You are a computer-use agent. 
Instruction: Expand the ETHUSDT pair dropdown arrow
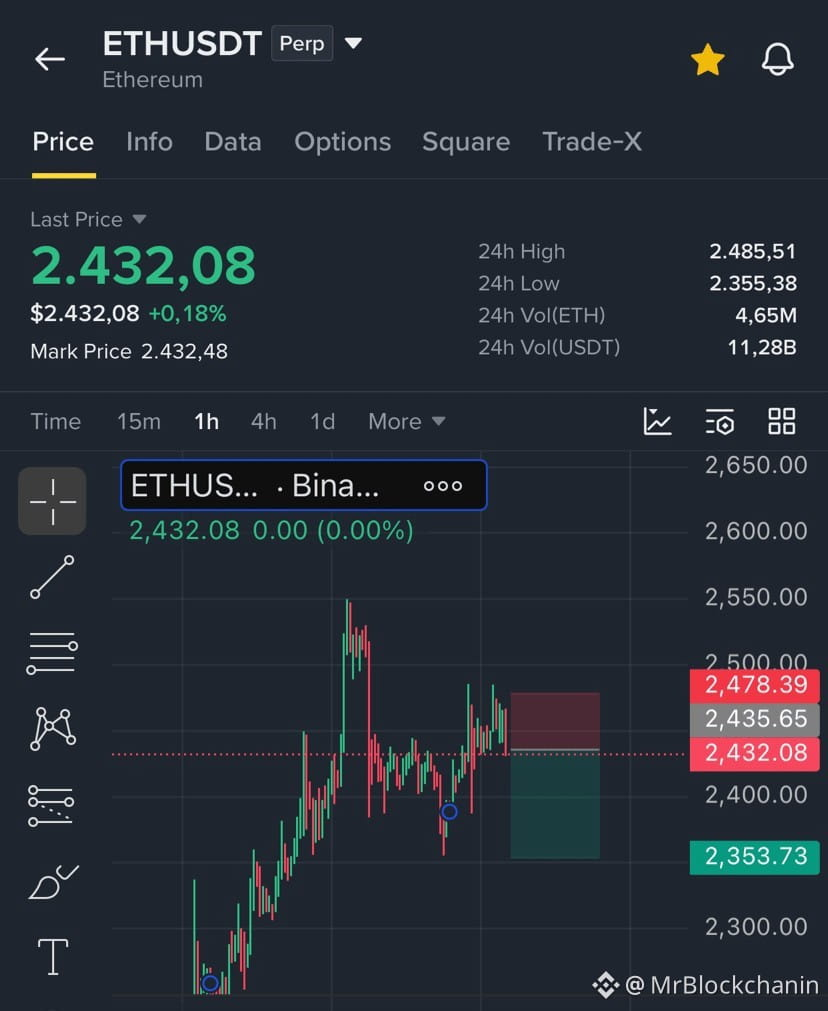click(353, 43)
